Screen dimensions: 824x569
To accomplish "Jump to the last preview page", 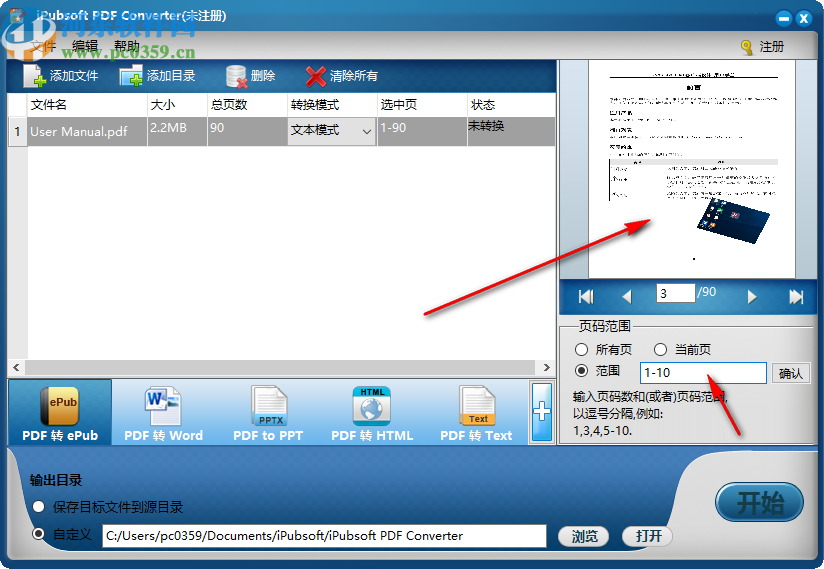I will click(796, 297).
